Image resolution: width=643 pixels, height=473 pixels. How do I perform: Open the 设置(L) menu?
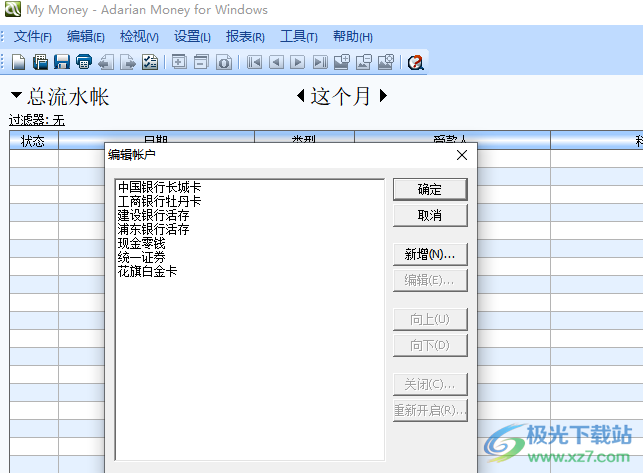click(x=192, y=37)
